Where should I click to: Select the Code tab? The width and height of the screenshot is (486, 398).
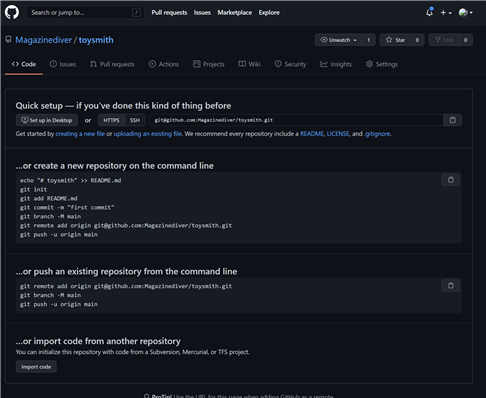24,64
